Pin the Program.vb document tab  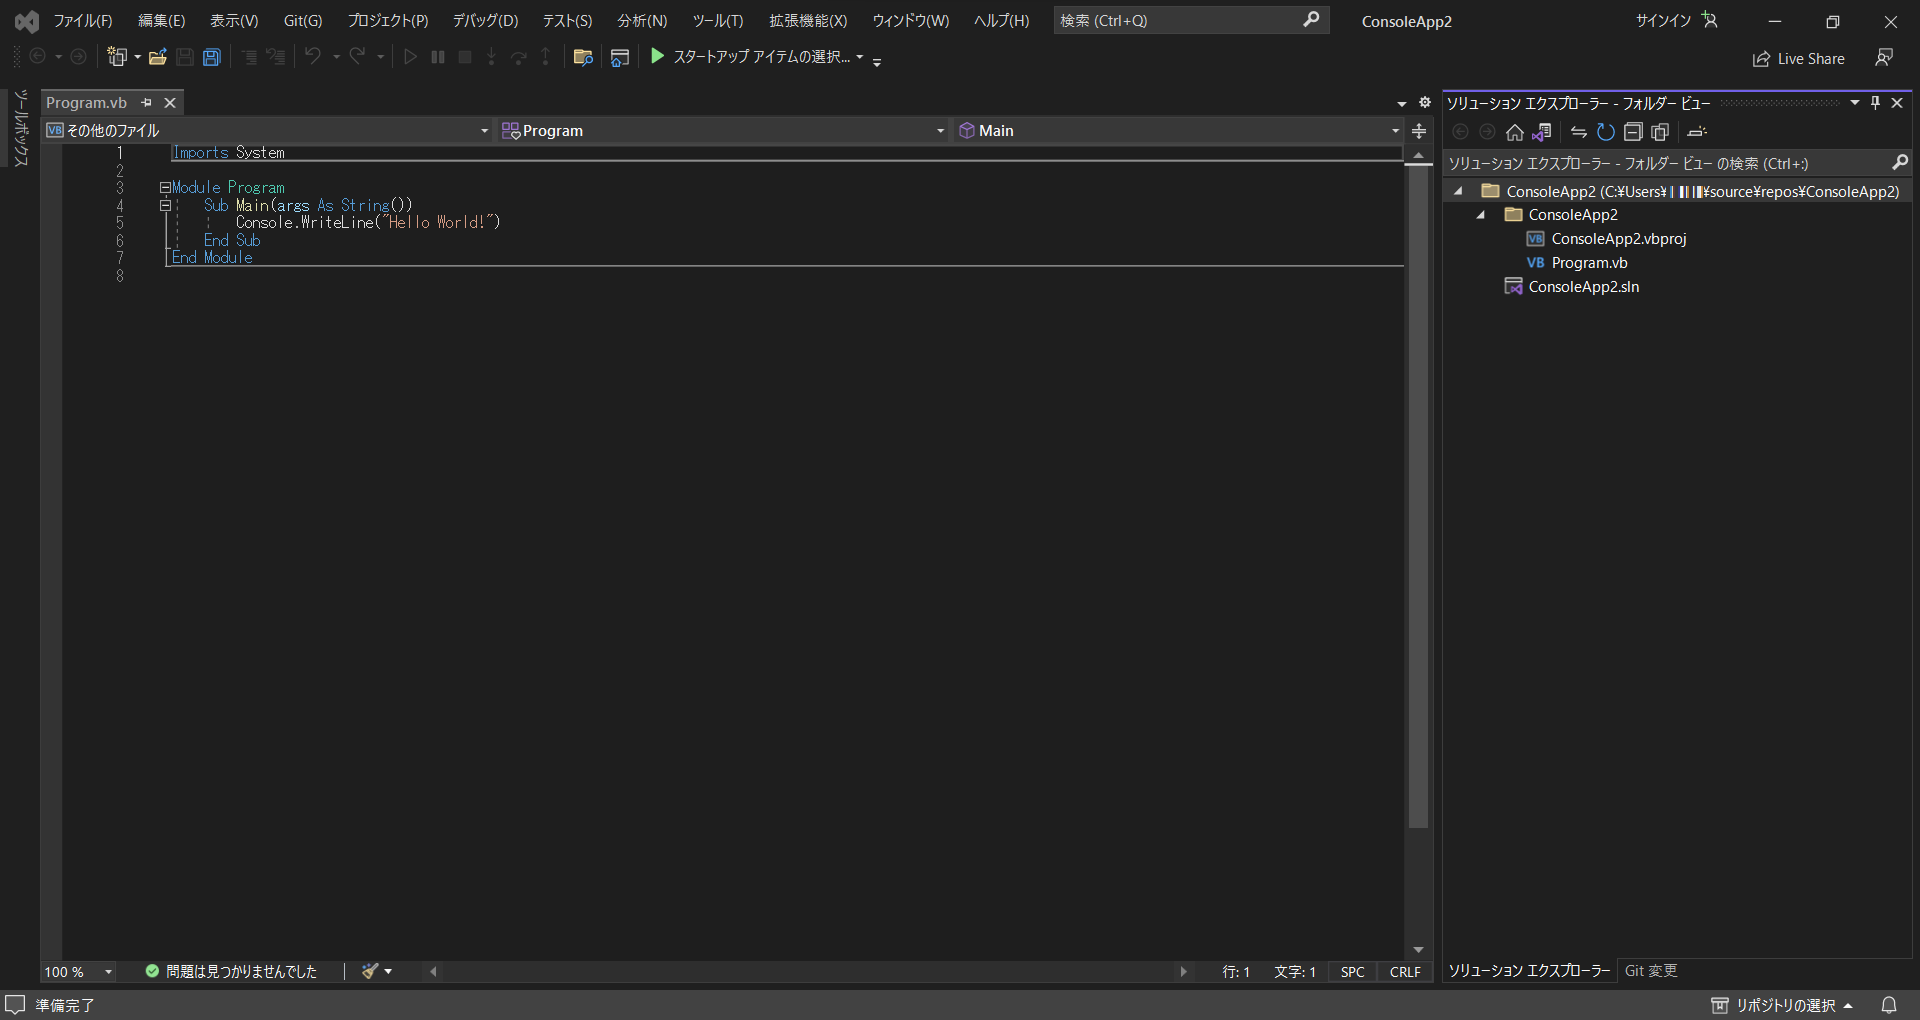click(x=146, y=102)
